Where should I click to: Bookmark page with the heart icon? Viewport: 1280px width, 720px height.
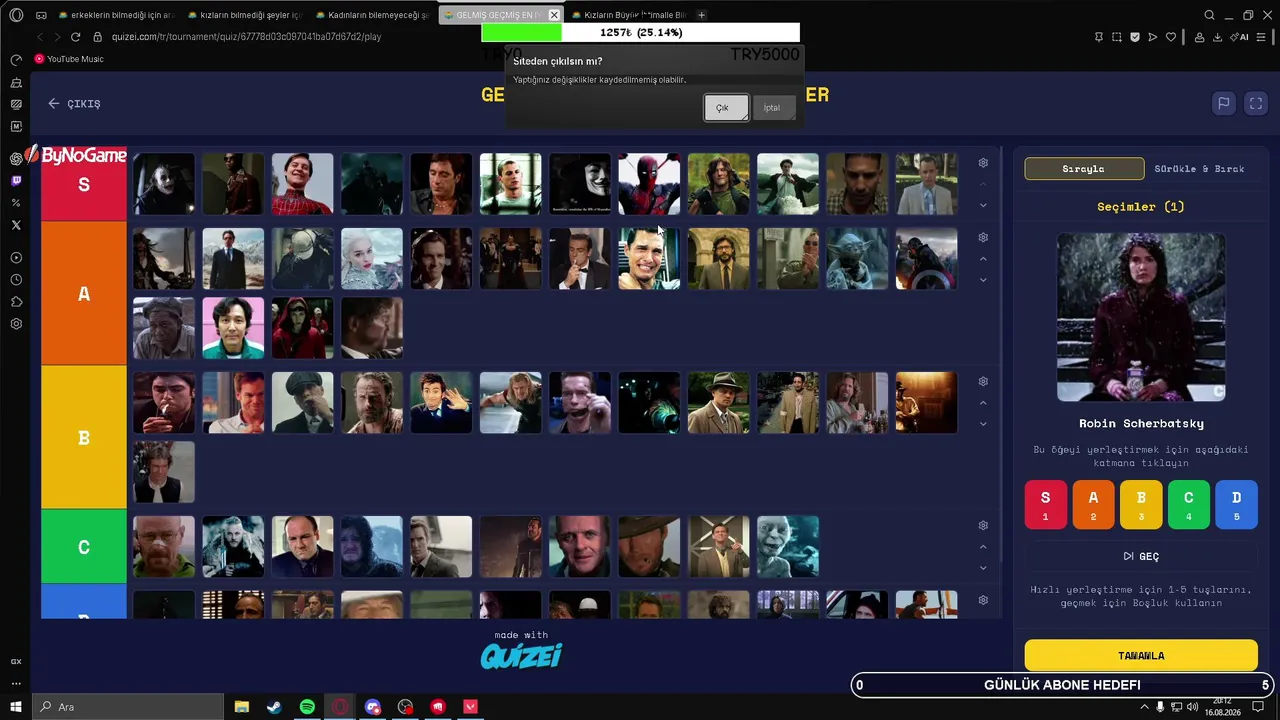[1171, 37]
